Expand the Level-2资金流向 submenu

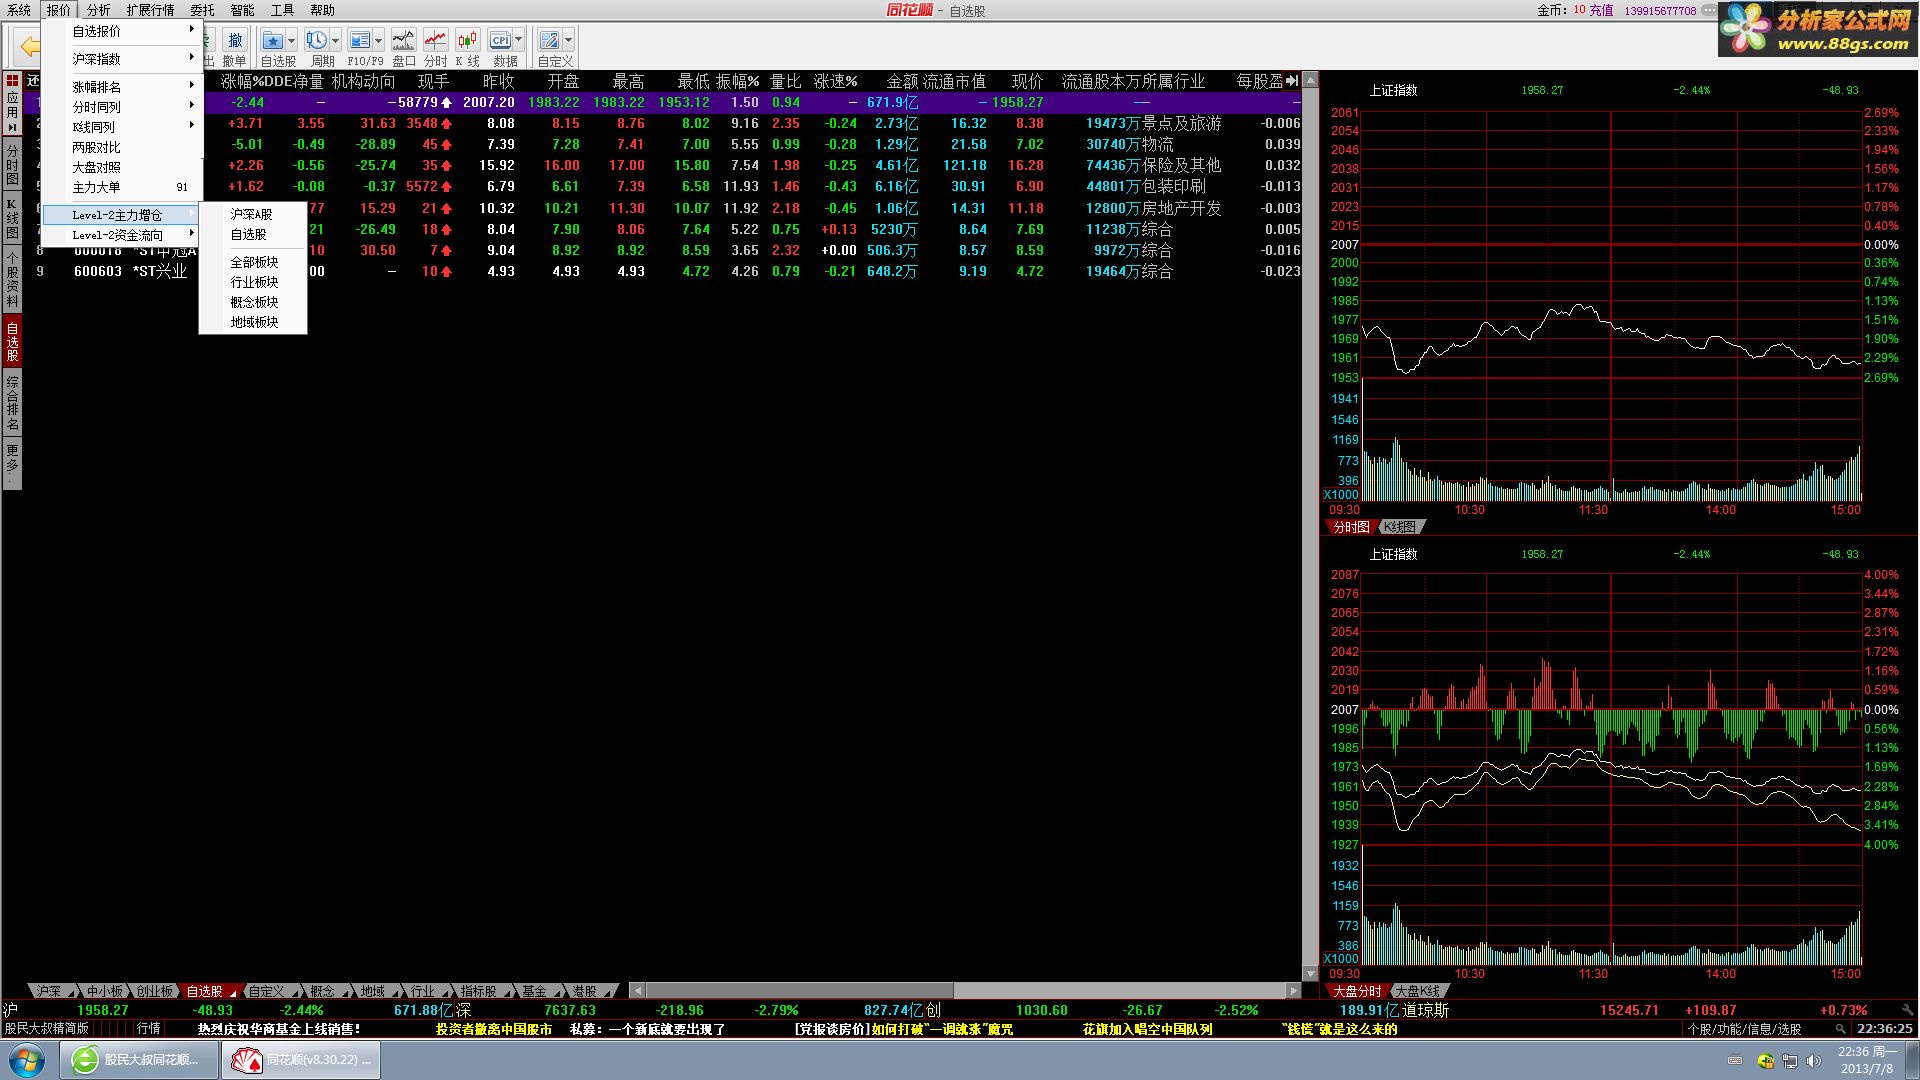(123, 235)
